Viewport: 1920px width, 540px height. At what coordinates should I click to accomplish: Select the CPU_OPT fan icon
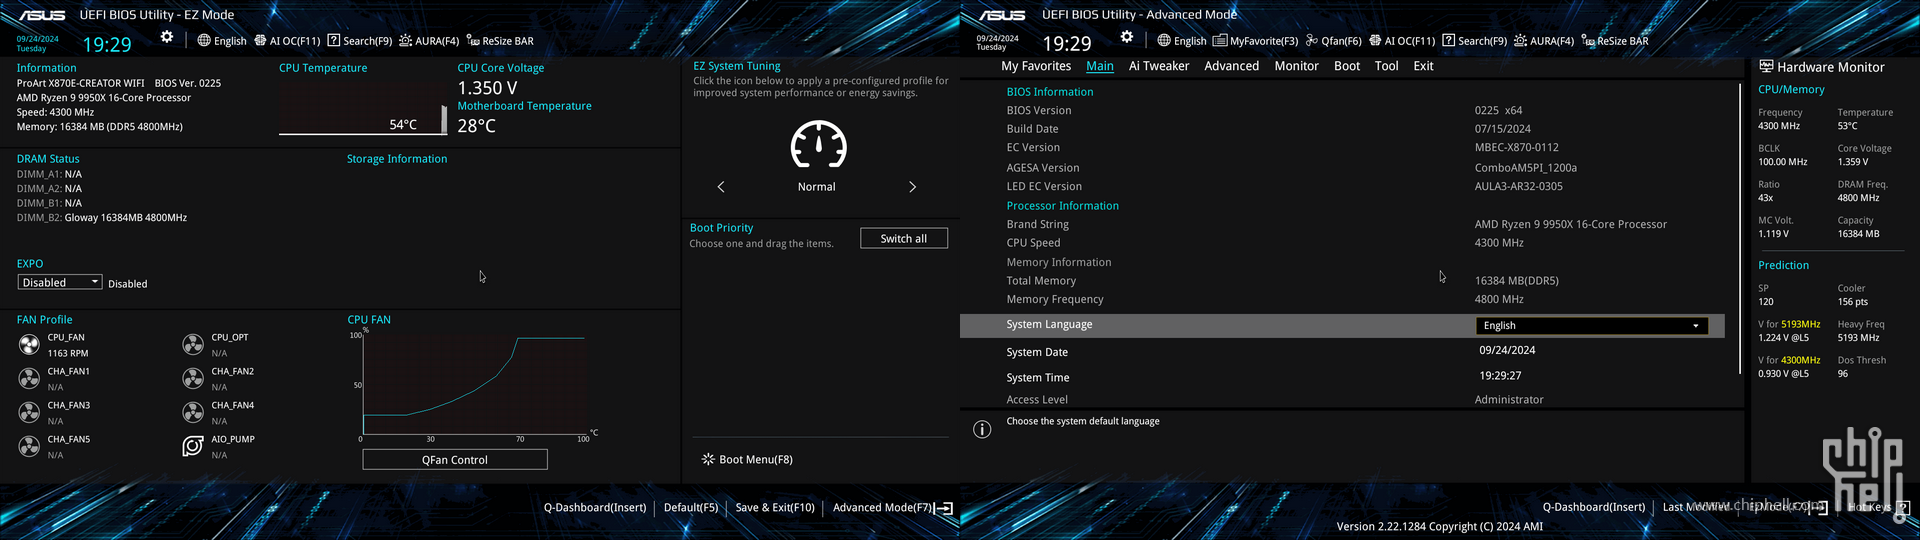(x=193, y=345)
